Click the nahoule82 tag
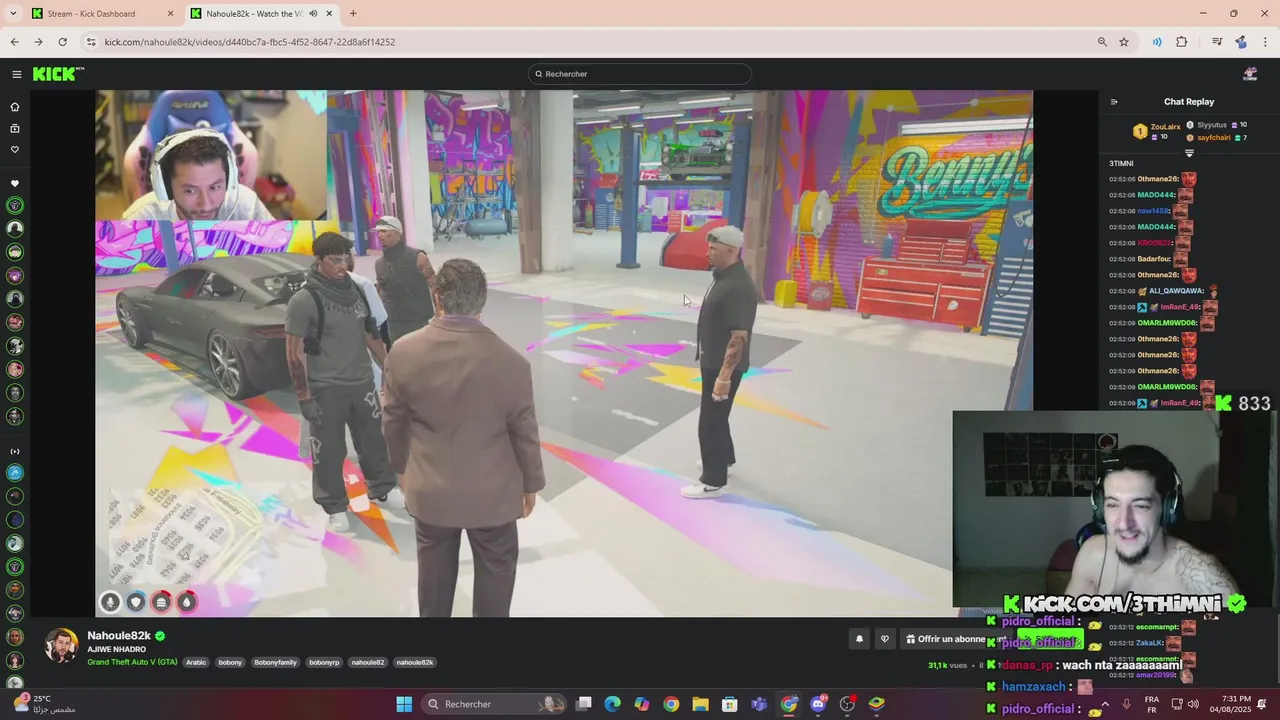This screenshot has width=1280, height=720. (x=367, y=662)
